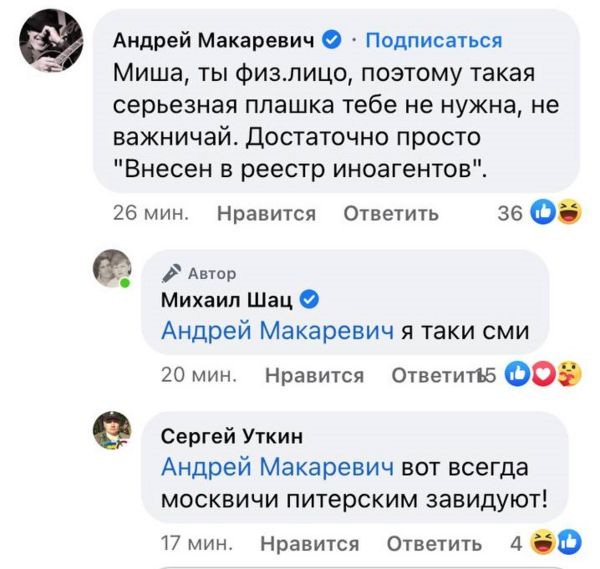Click blue thumbs-up reaction icon on Макаревич's comment
Screen dimensions: 600x569
click(x=545, y=212)
